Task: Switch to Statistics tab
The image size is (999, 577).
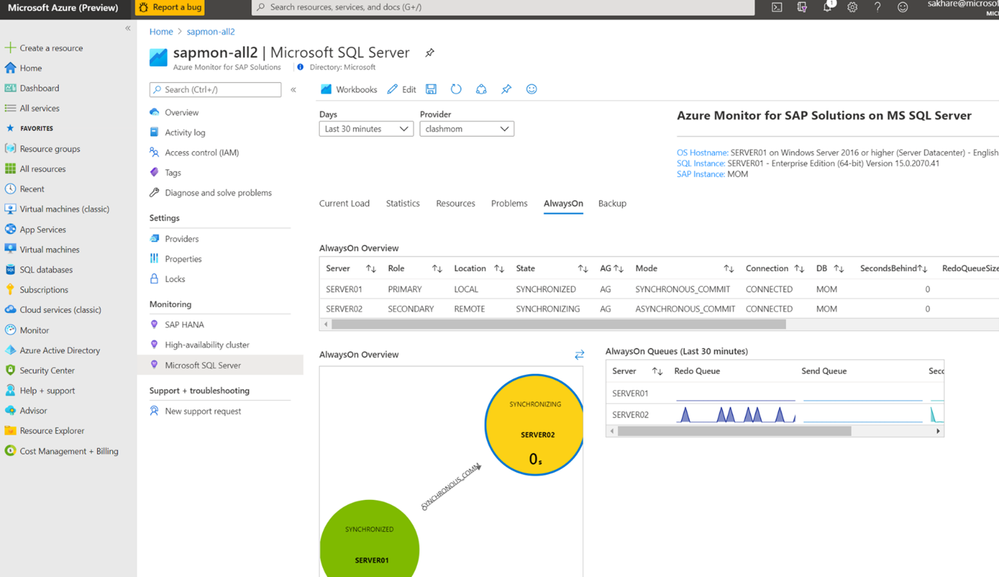Action: 403,203
